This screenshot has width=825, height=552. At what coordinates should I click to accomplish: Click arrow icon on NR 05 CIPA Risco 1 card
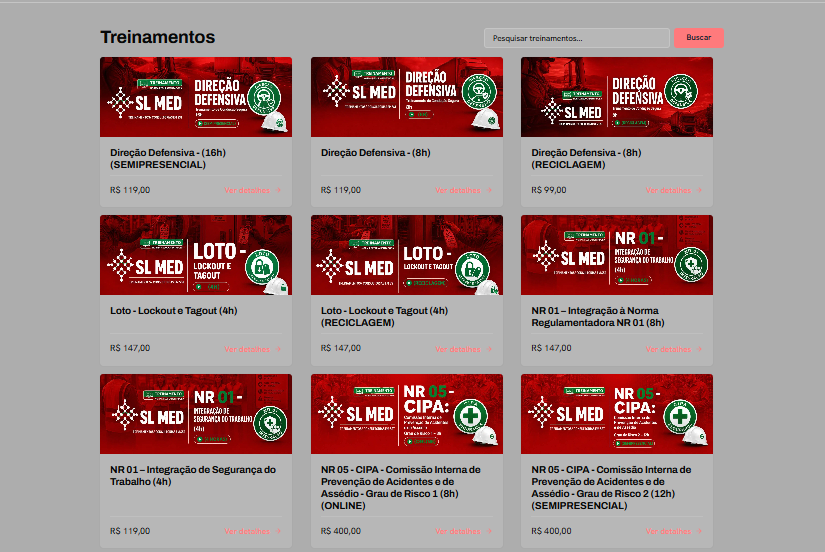coord(489,531)
